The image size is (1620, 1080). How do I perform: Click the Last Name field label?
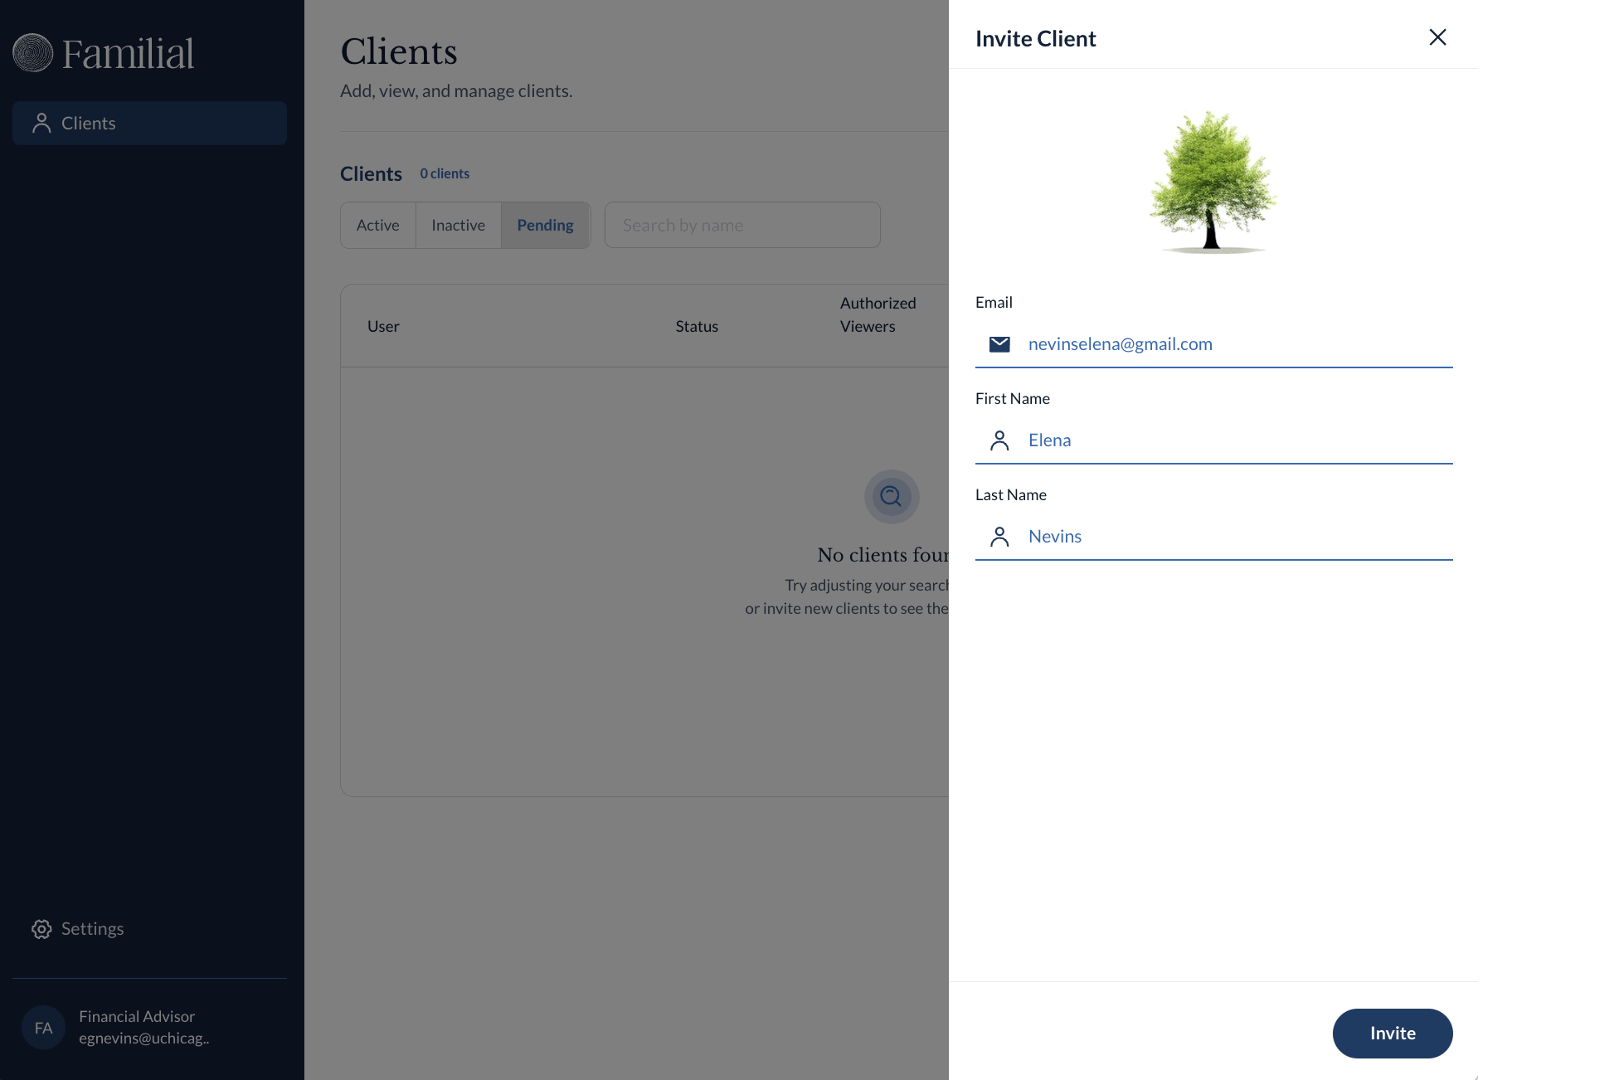tap(1011, 494)
